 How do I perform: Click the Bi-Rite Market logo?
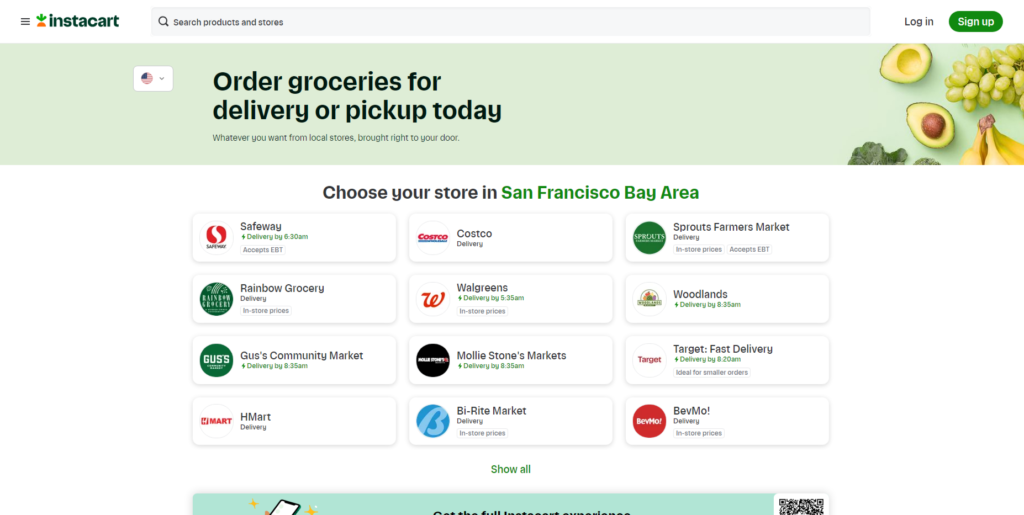433,421
